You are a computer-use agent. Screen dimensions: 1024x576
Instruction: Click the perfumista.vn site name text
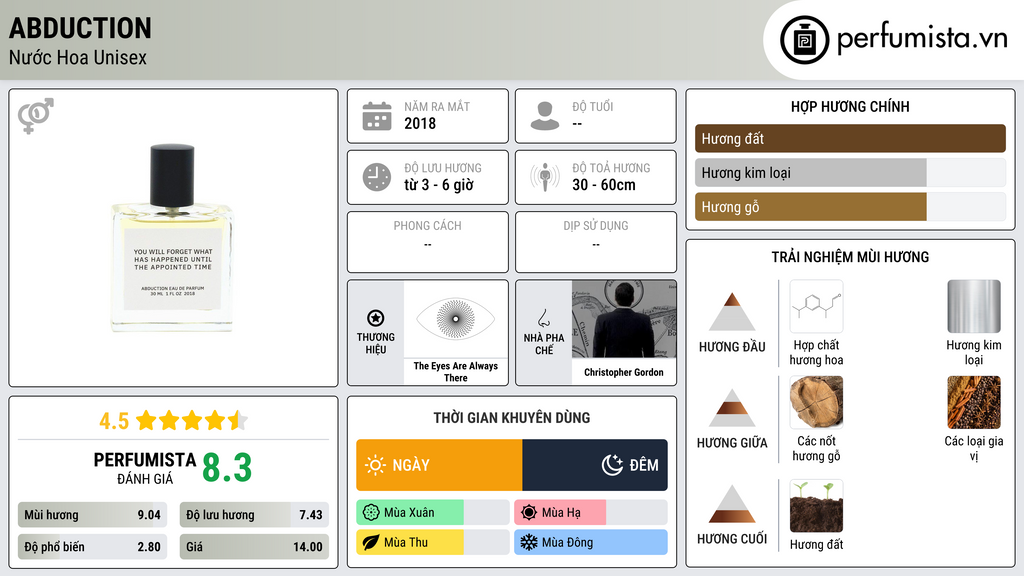(x=922, y=39)
